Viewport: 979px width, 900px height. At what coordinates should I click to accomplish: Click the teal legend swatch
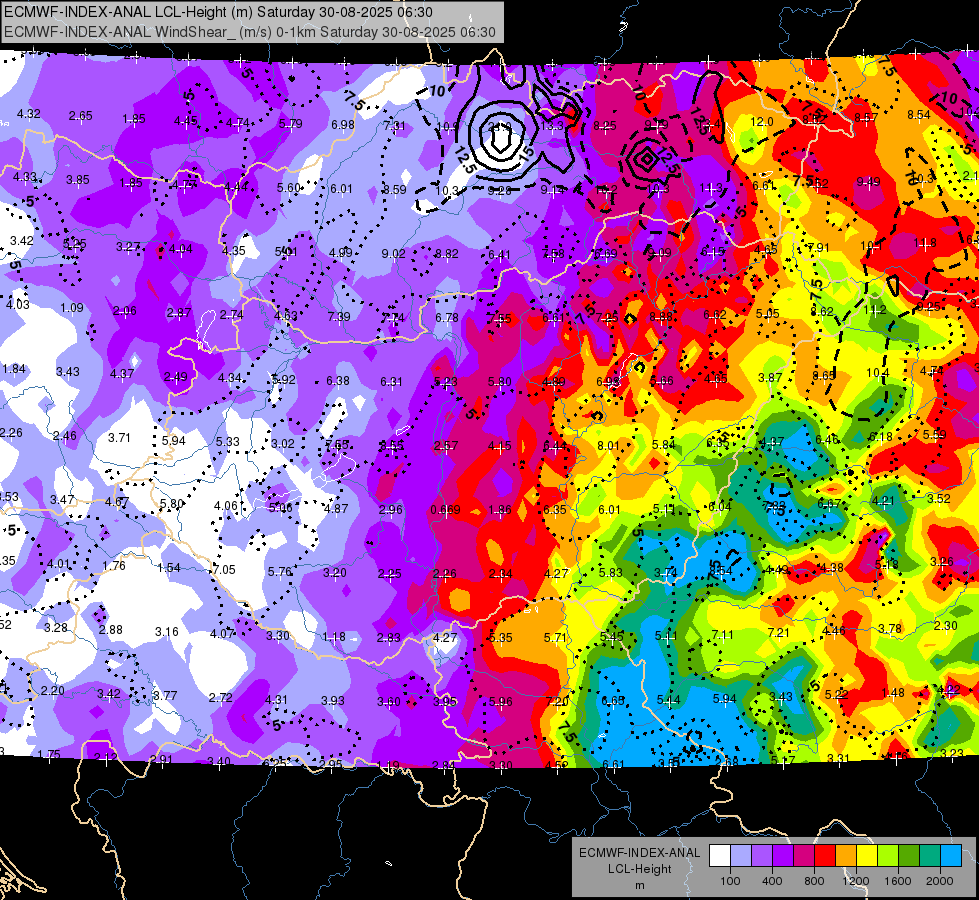[930, 856]
